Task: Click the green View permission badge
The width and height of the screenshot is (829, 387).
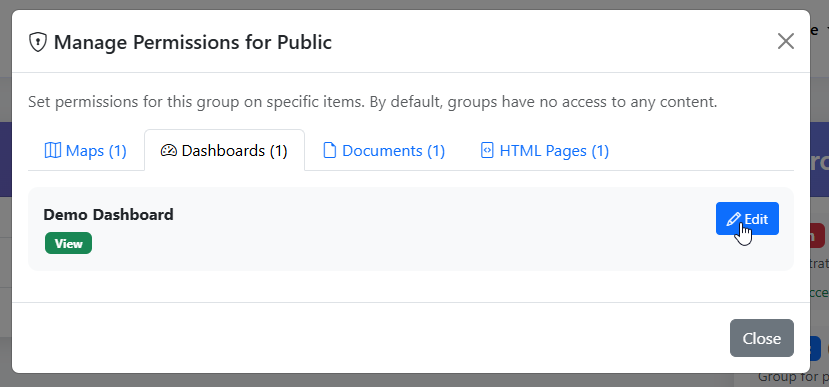Action: click(68, 243)
